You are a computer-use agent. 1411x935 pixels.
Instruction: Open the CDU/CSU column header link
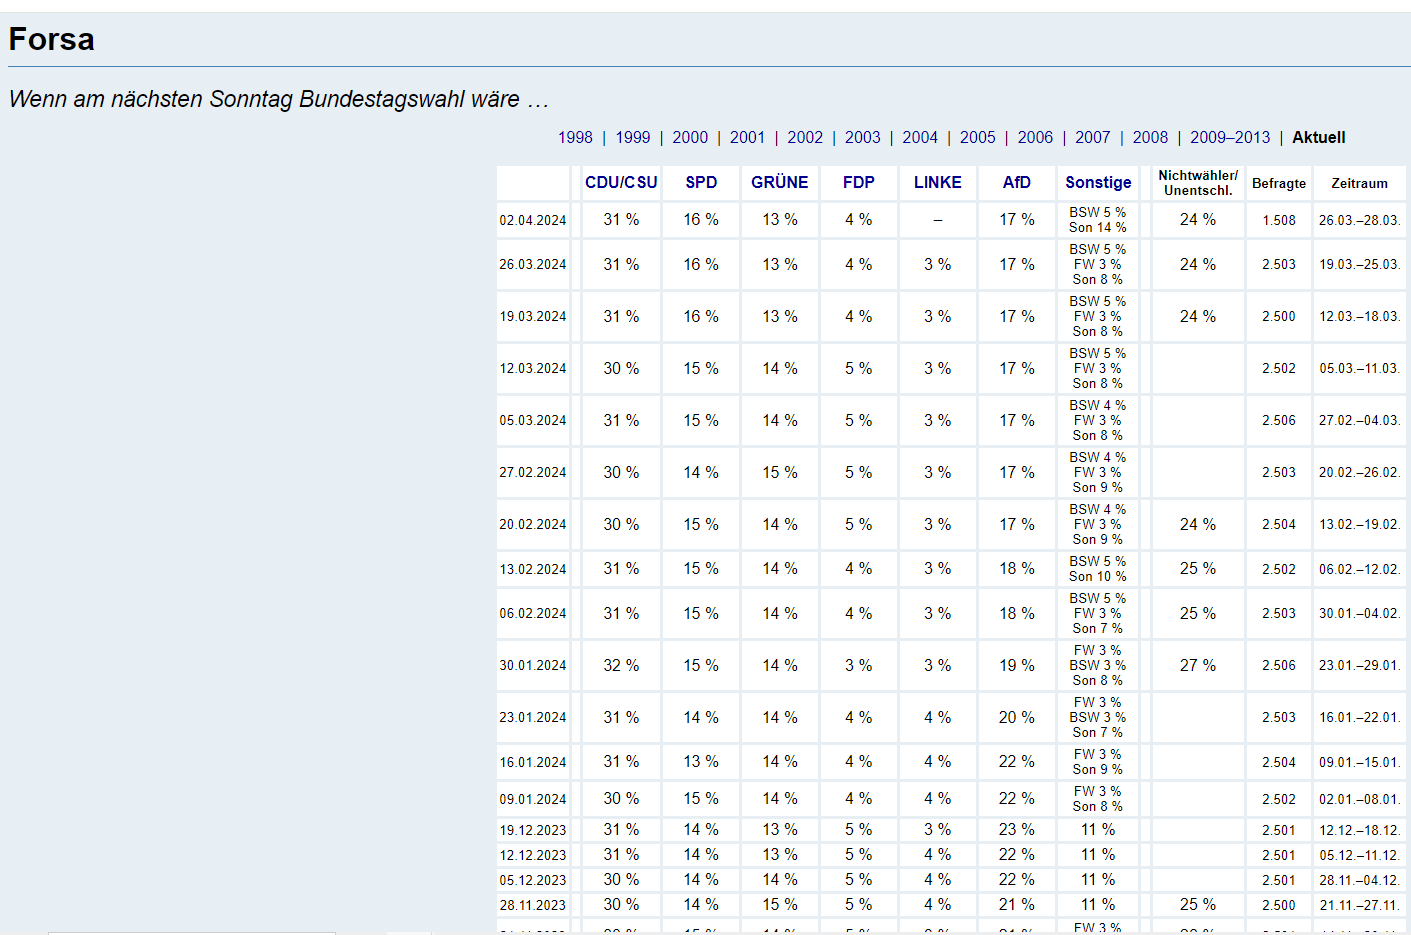tap(621, 182)
